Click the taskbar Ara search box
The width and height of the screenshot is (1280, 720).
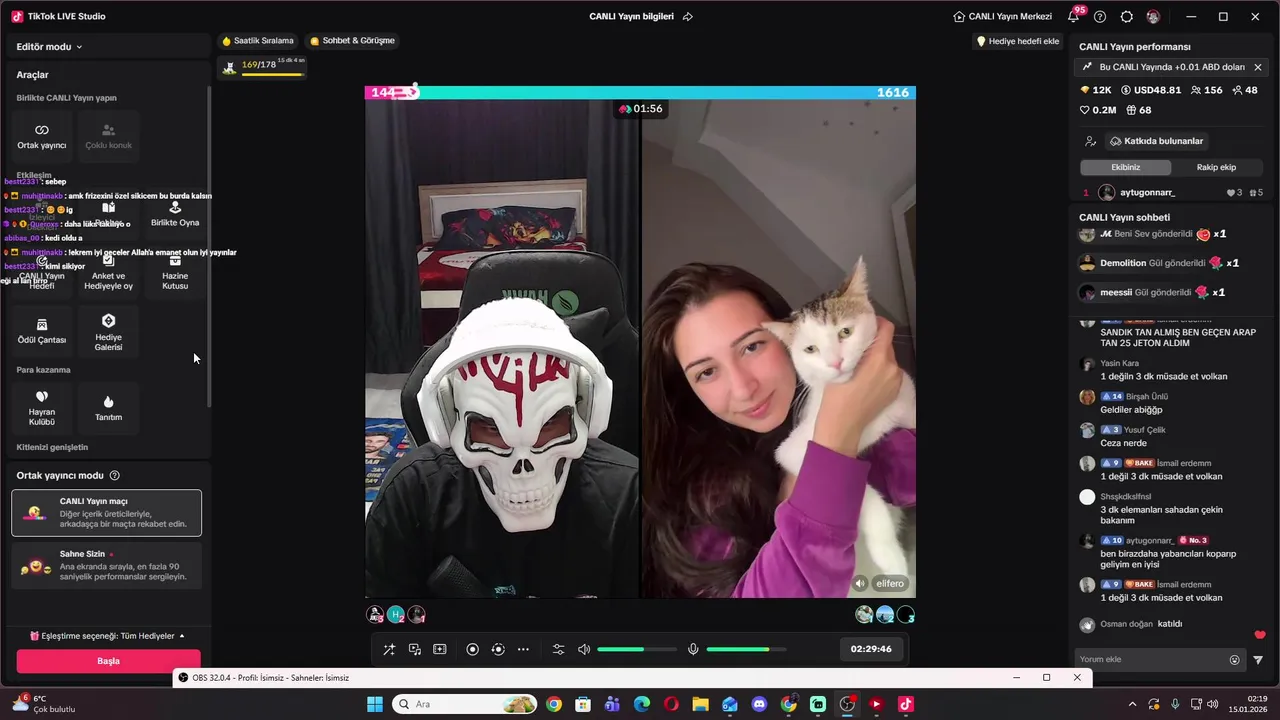coord(465,704)
